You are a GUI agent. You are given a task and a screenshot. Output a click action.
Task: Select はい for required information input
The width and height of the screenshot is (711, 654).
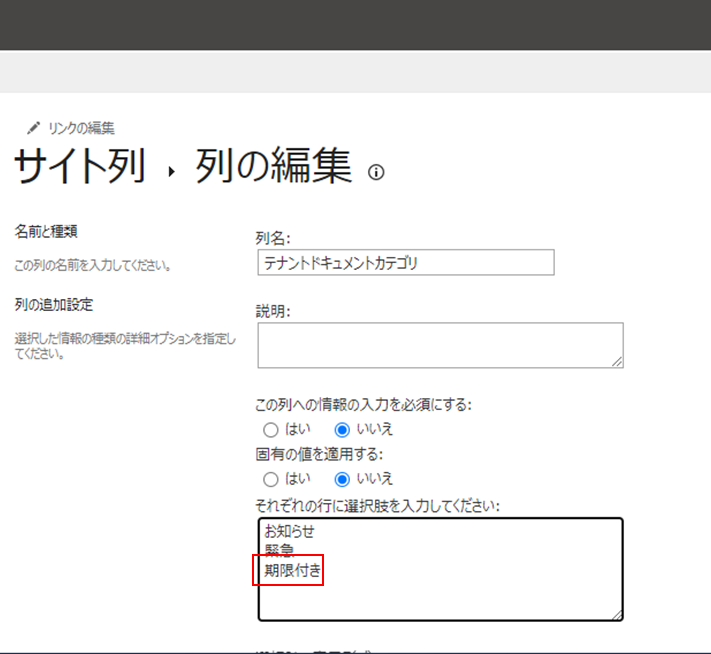pos(270,429)
